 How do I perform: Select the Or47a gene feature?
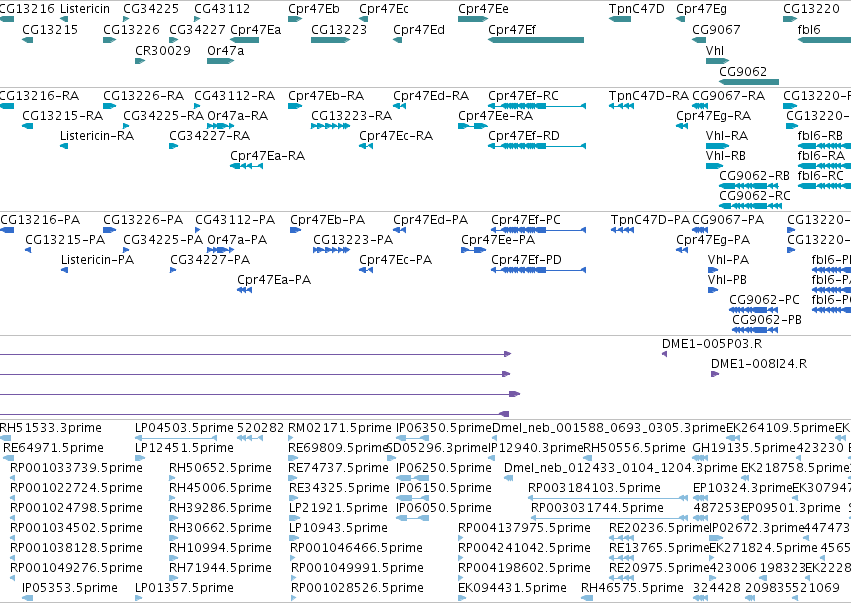point(220,61)
